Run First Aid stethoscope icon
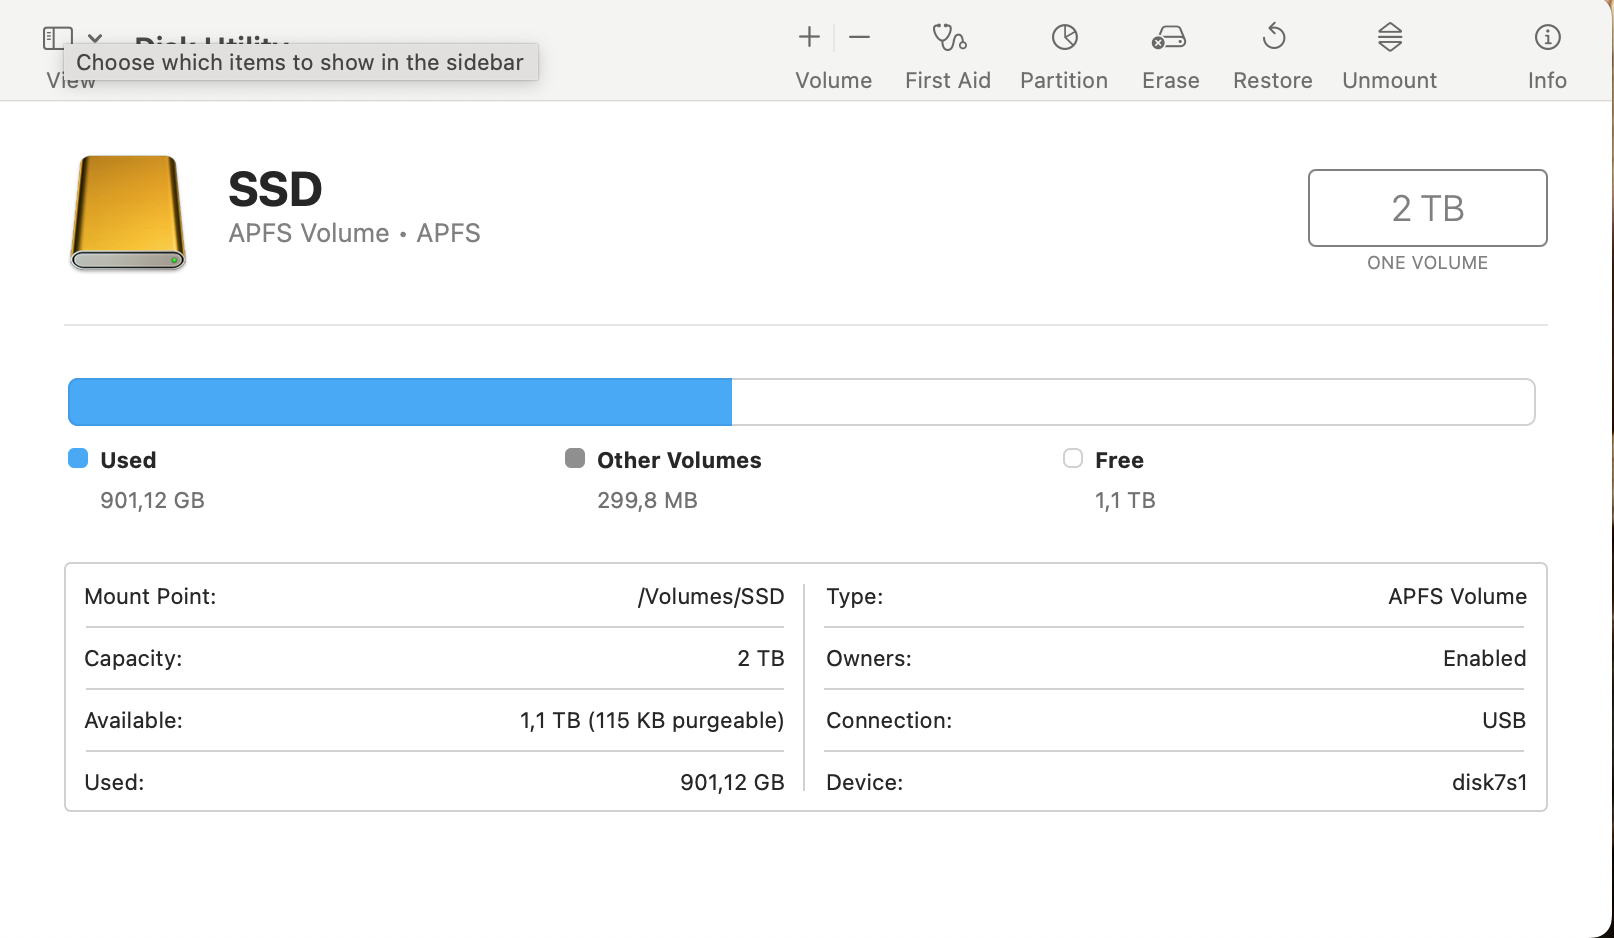This screenshot has width=1614, height=938. (x=948, y=37)
